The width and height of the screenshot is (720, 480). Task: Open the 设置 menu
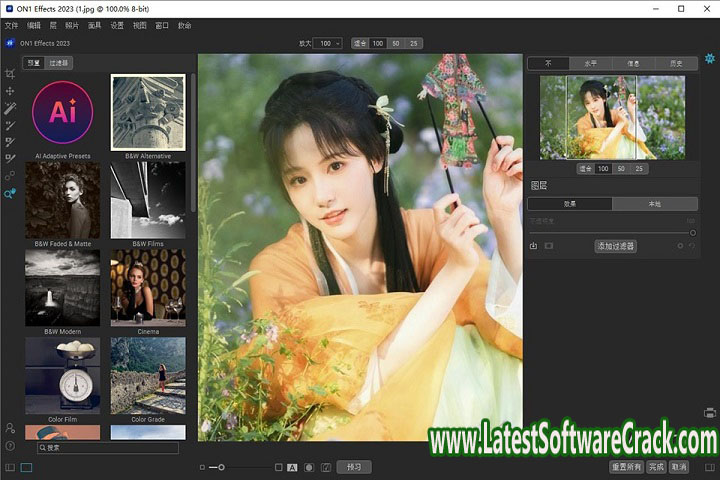tap(117, 25)
